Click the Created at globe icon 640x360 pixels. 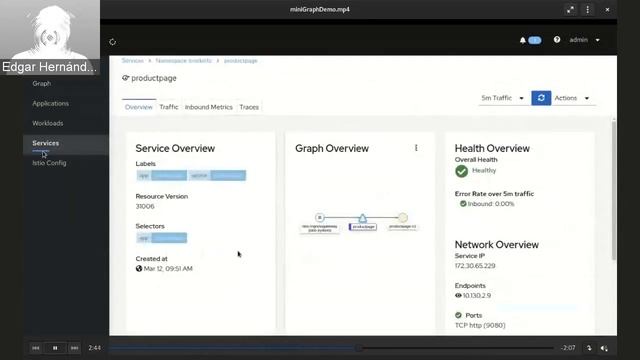pyautogui.click(x=139, y=269)
